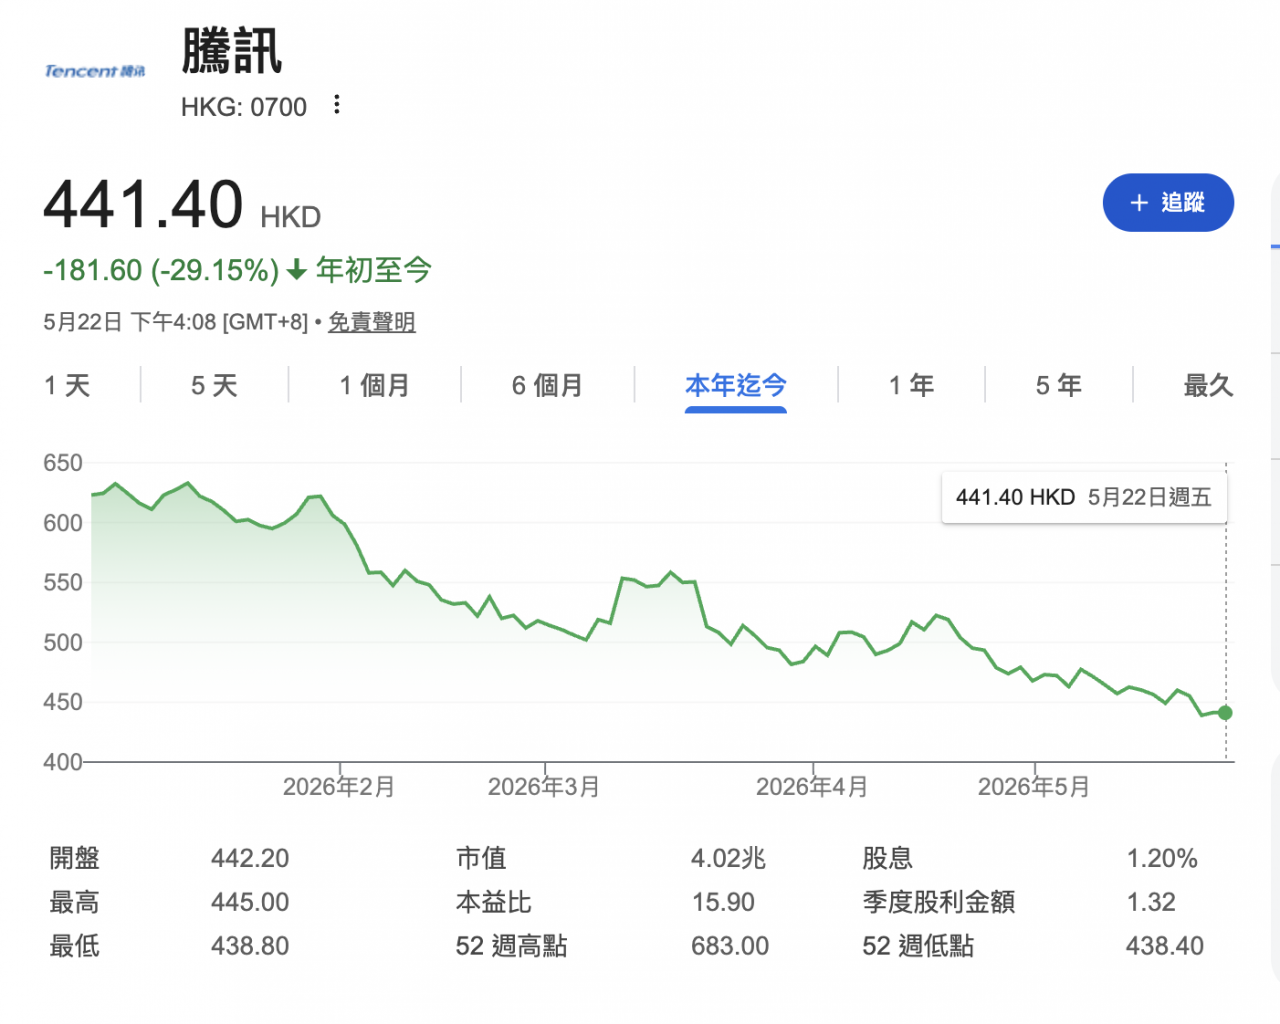This screenshot has height=1024, width=1280.
Task: Switch to the 5 天 range tab
Action: (x=214, y=386)
